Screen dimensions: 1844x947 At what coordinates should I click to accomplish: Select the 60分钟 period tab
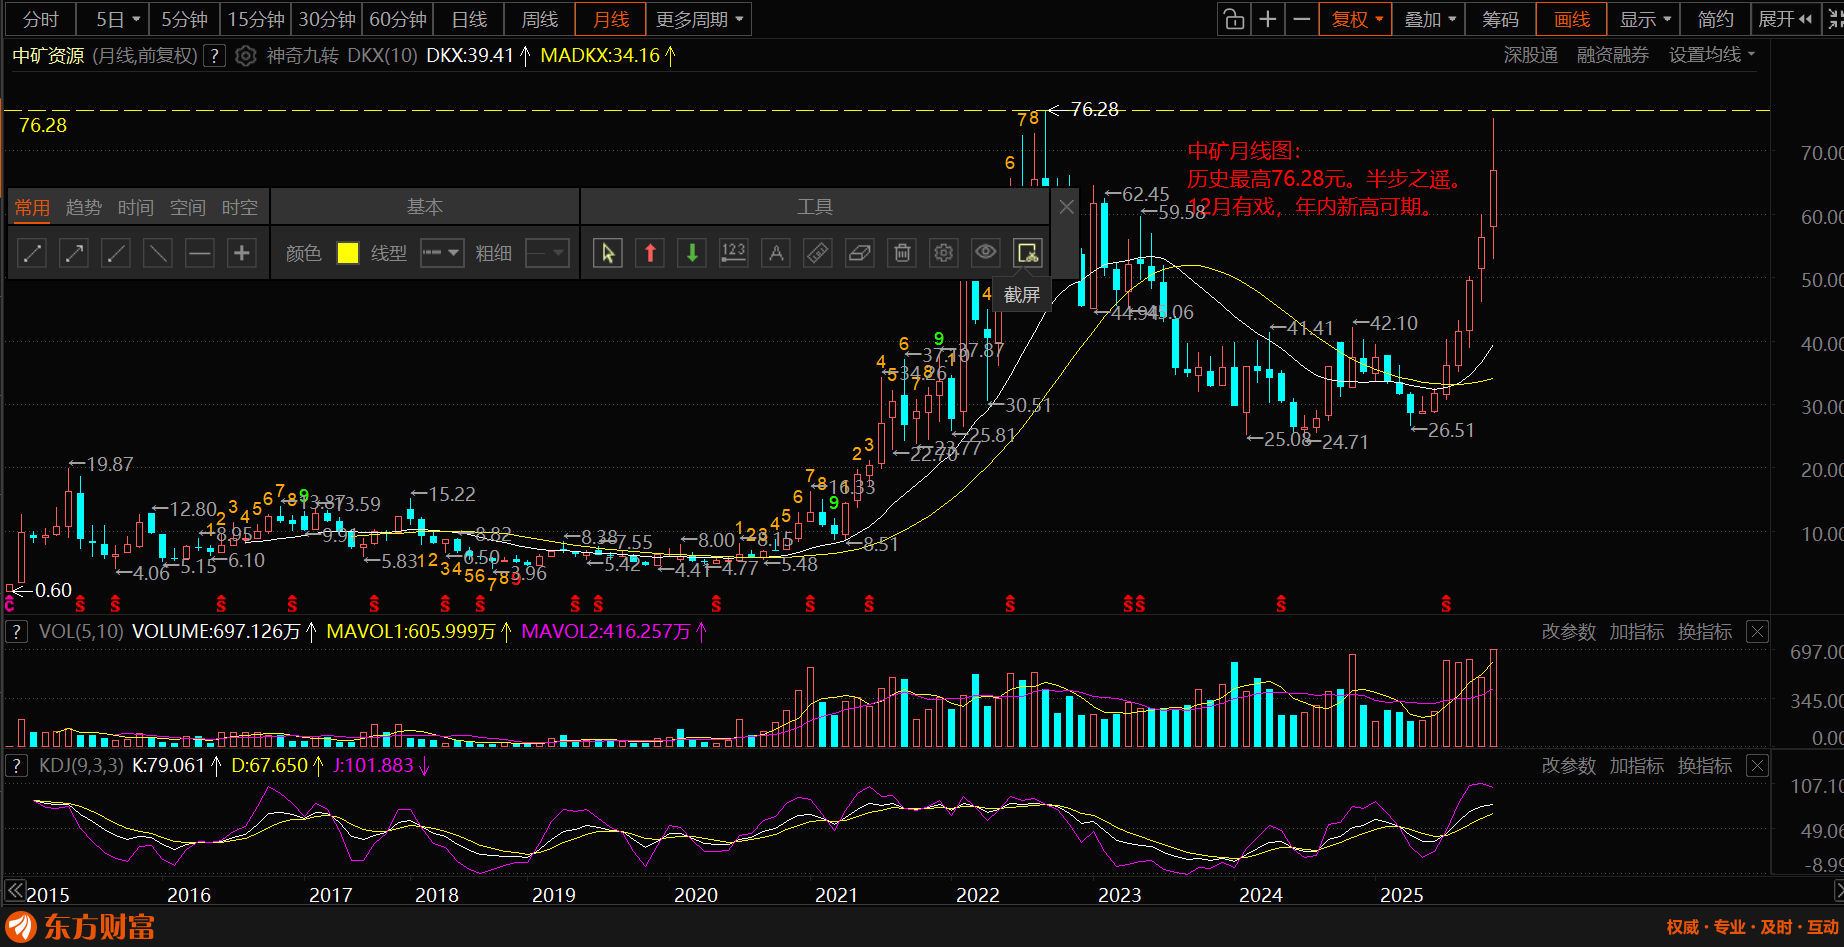tap(398, 19)
